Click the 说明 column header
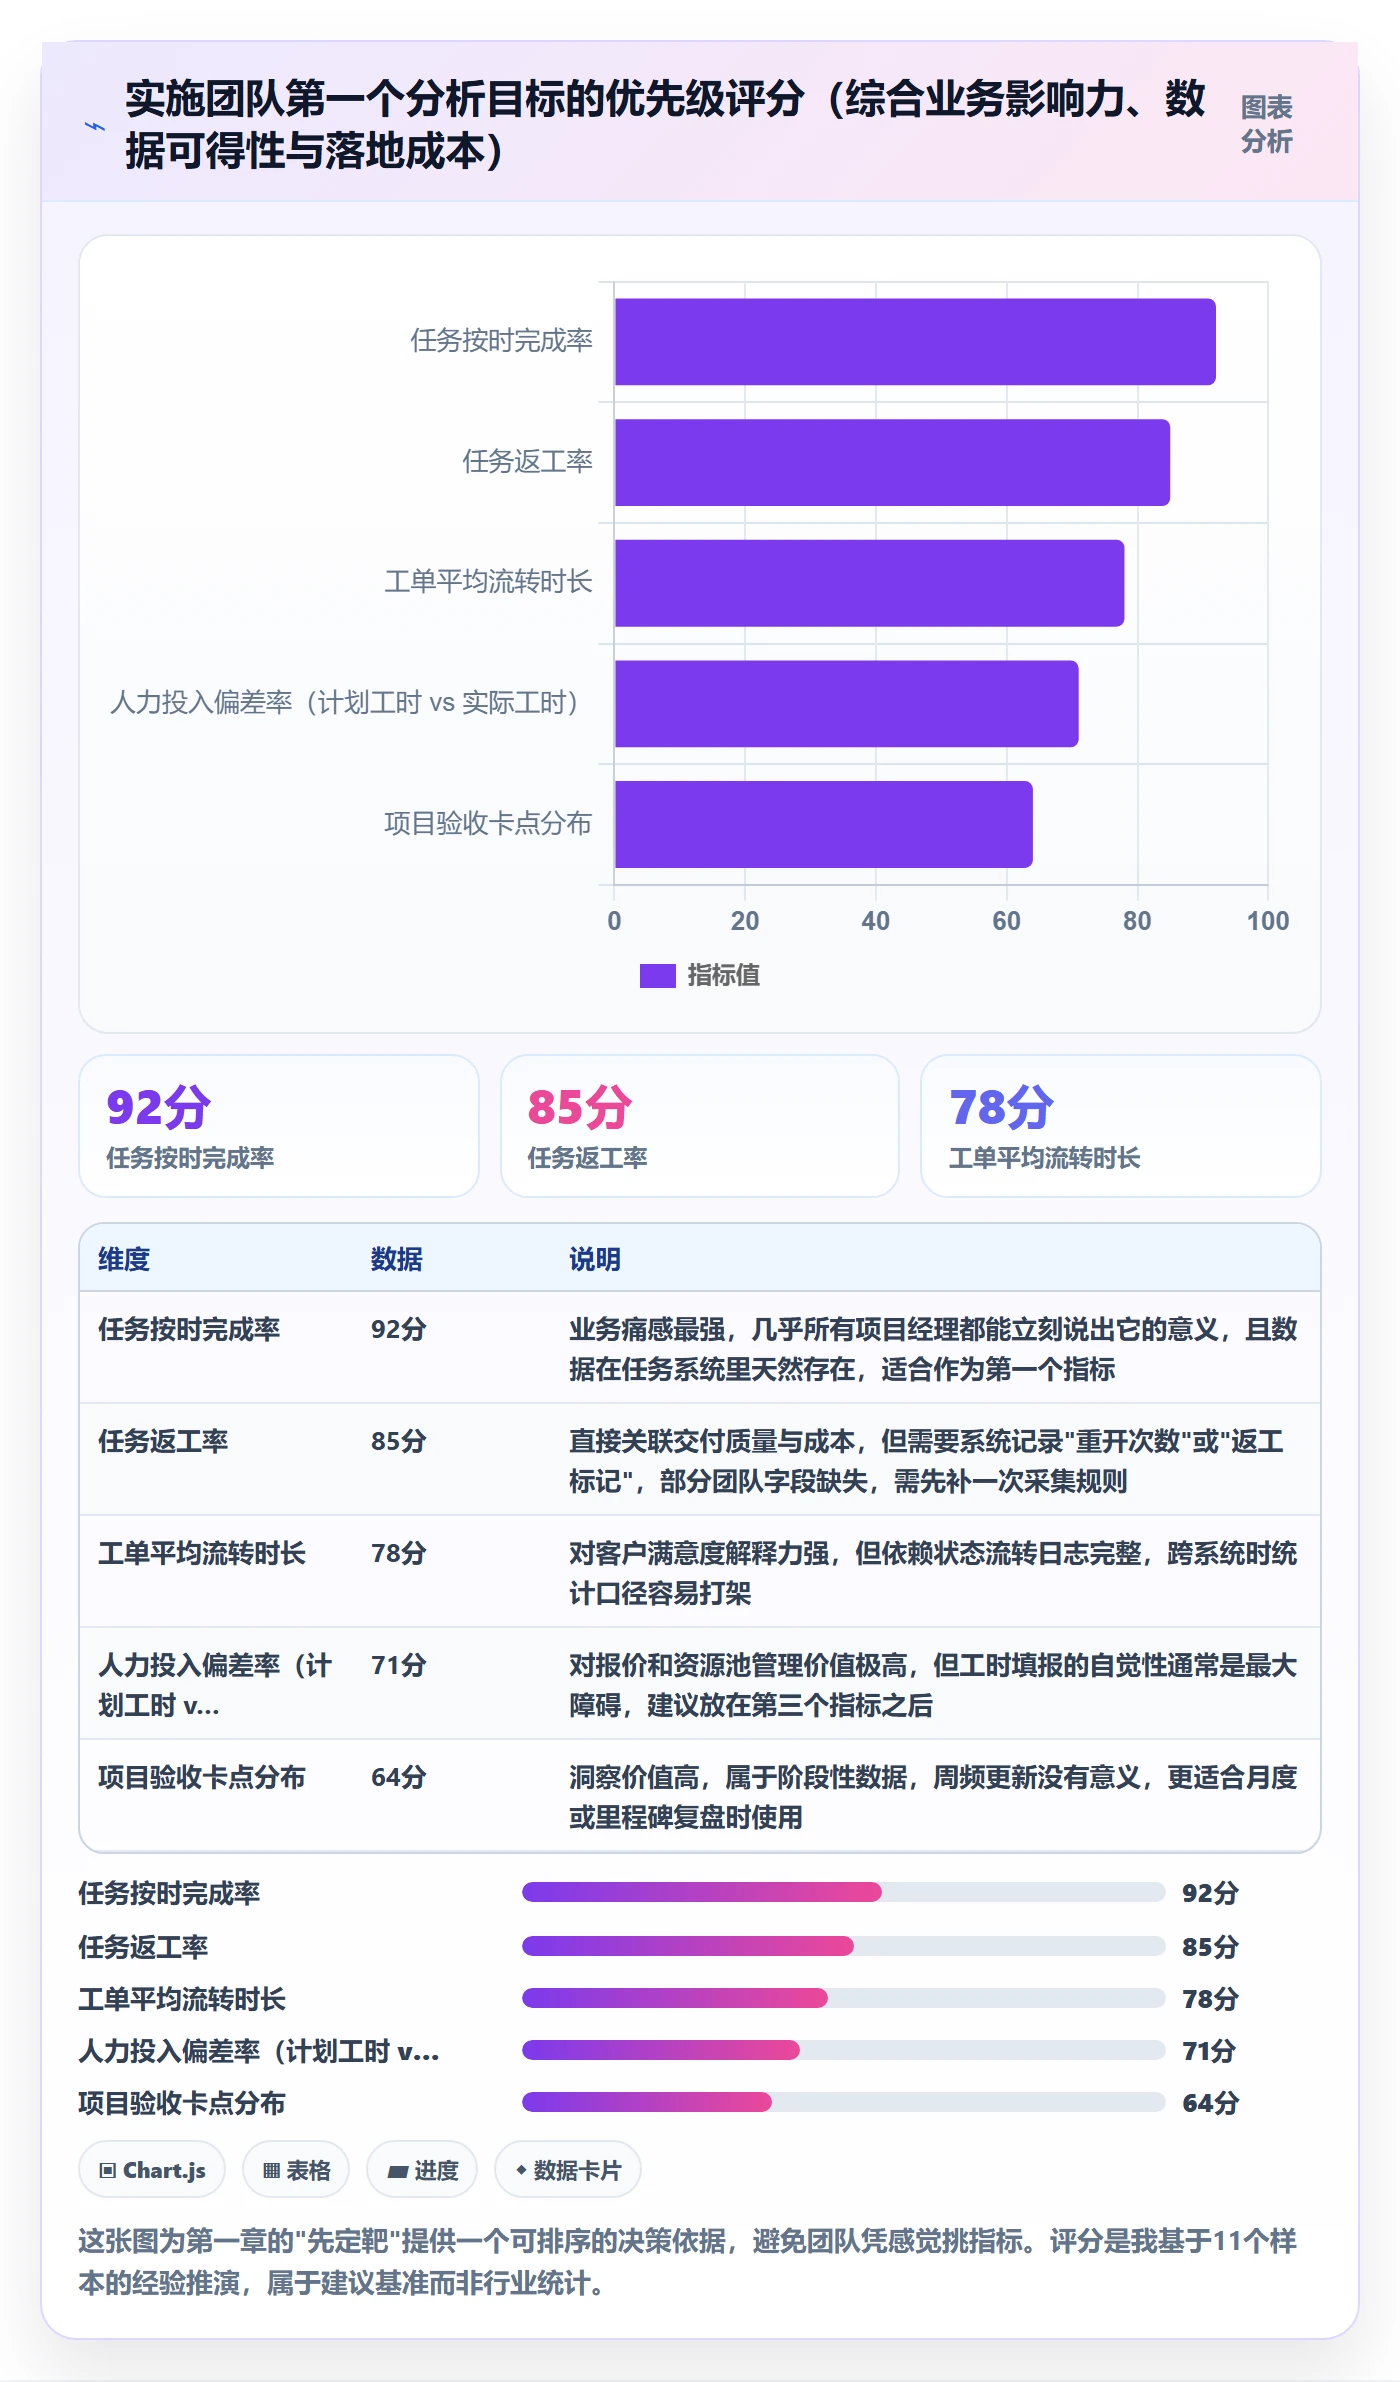The height and width of the screenshot is (2382, 1400). (595, 1259)
